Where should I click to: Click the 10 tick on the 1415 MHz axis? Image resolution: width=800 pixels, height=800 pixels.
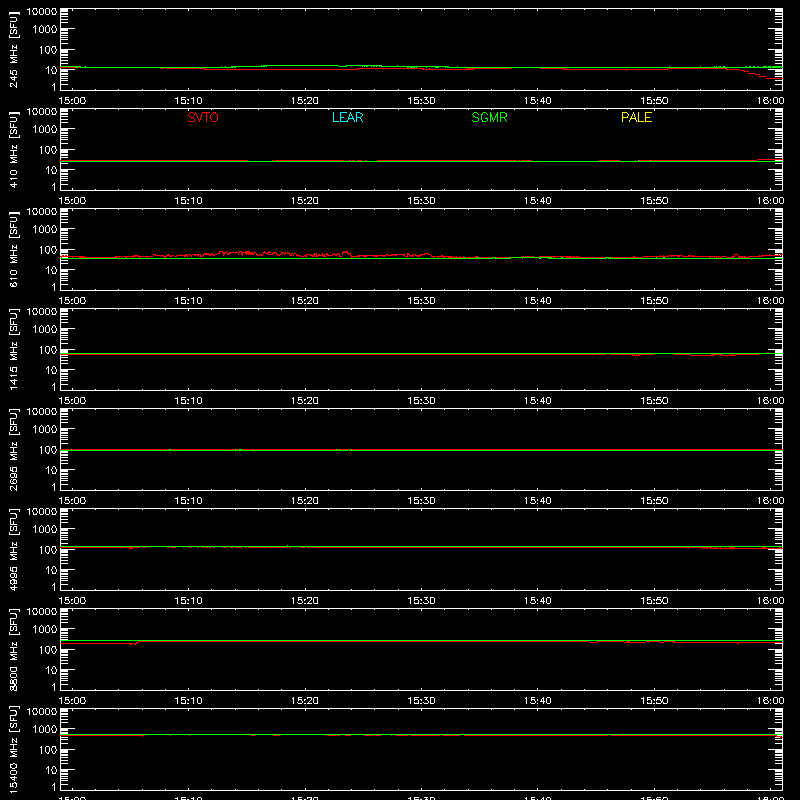click(x=51, y=370)
